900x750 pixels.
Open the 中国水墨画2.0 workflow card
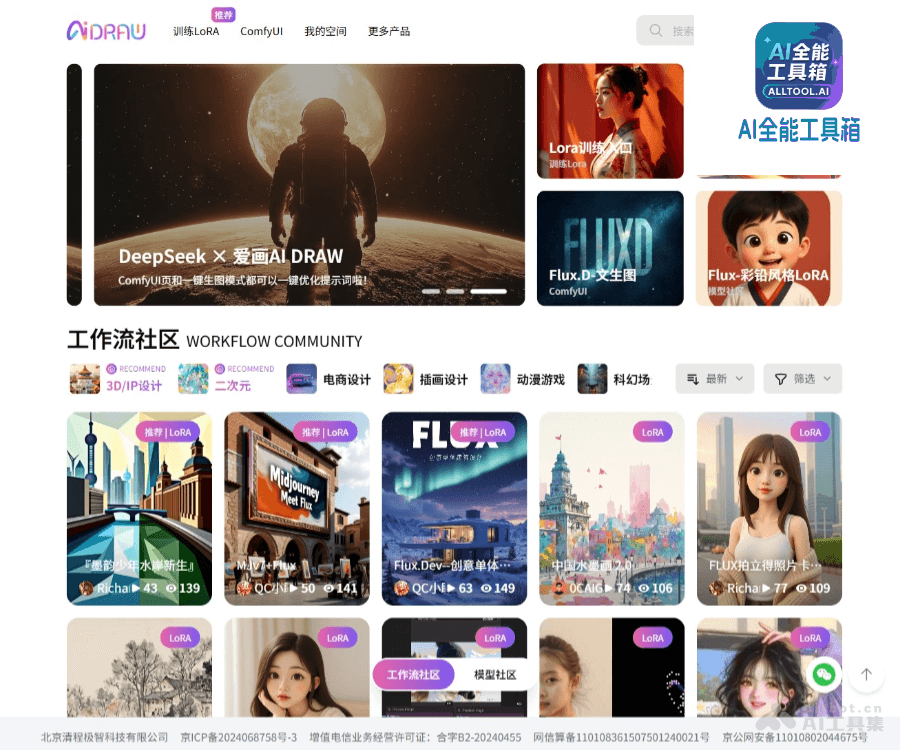(x=612, y=508)
